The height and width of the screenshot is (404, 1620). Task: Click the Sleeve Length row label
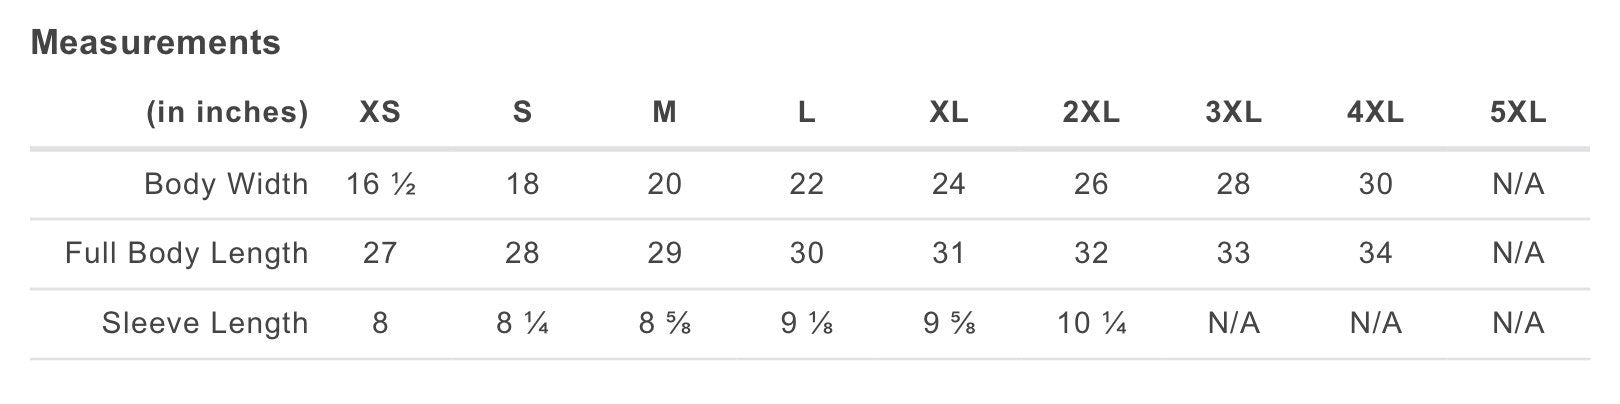[x=205, y=323]
